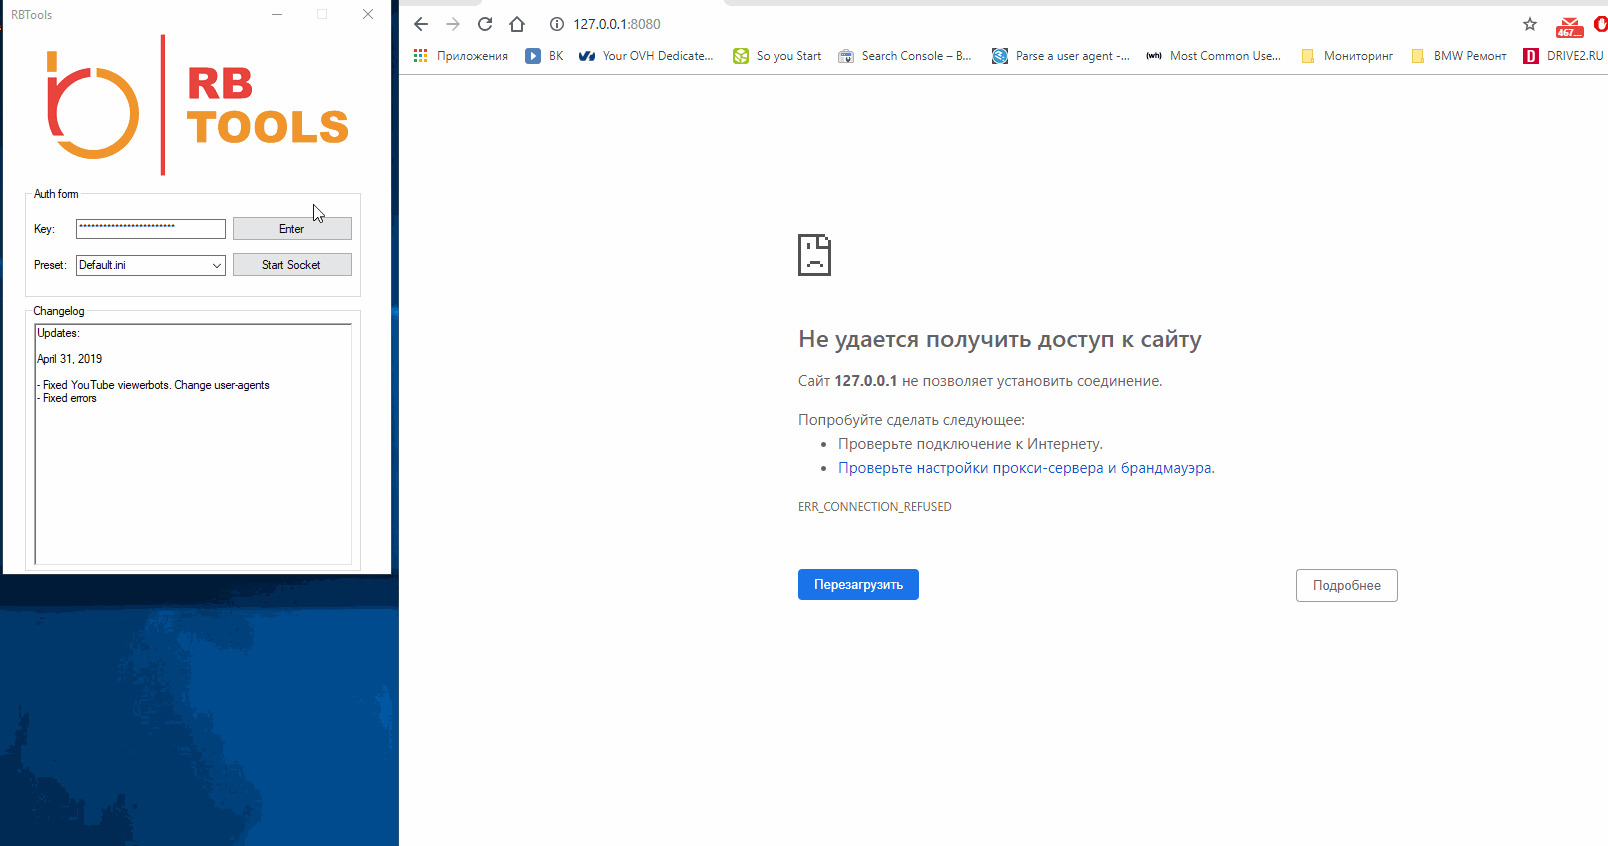Go to the browser home page icon

tap(517, 24)
